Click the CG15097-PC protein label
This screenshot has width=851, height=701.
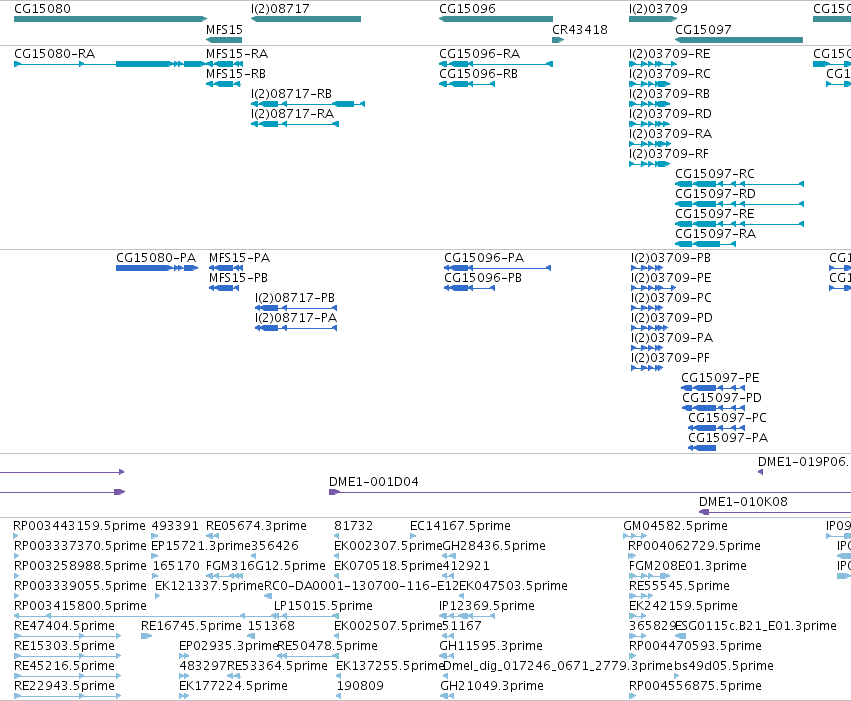pyautogui.click(x=727, y=418)
